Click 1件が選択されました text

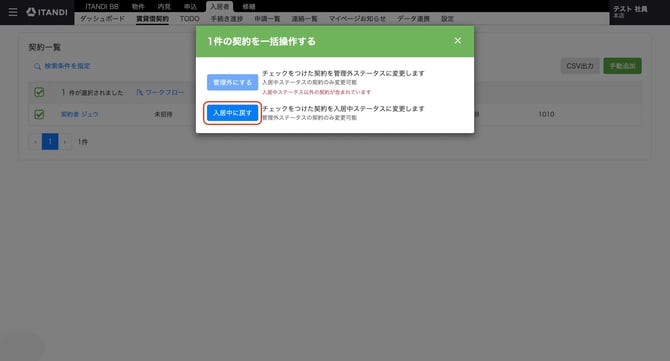92,92
